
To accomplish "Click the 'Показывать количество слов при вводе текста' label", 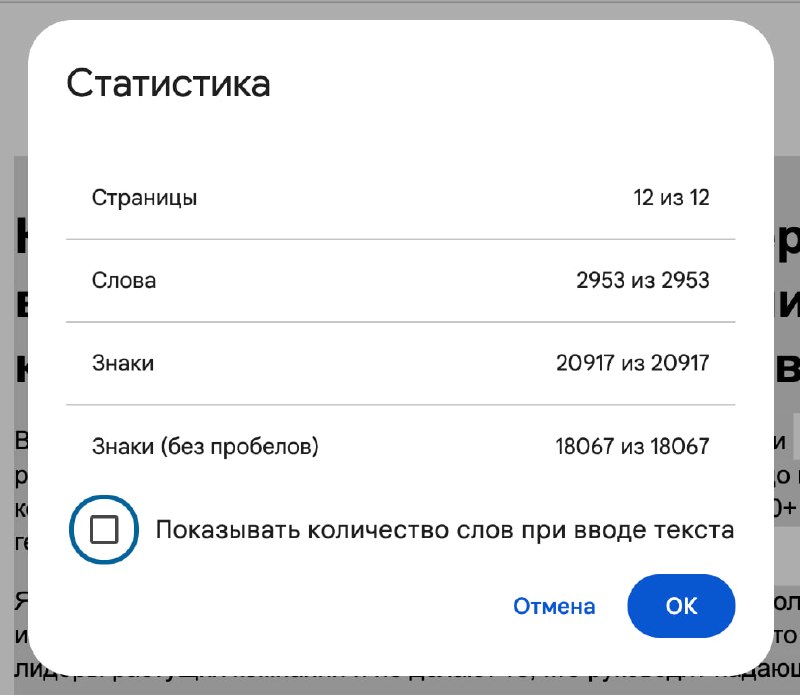I will (444, 530).
